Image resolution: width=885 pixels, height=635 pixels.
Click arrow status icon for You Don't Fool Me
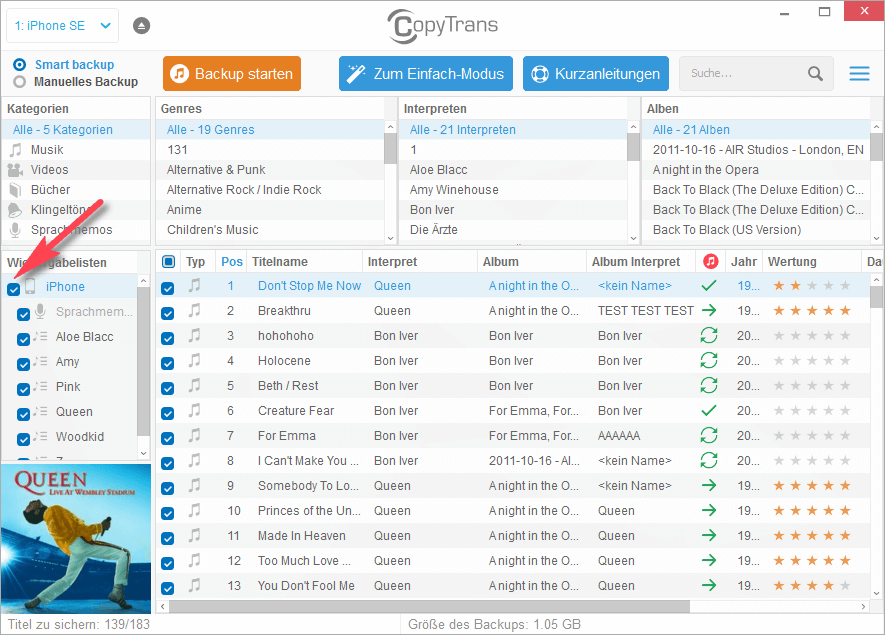(709, 585)
